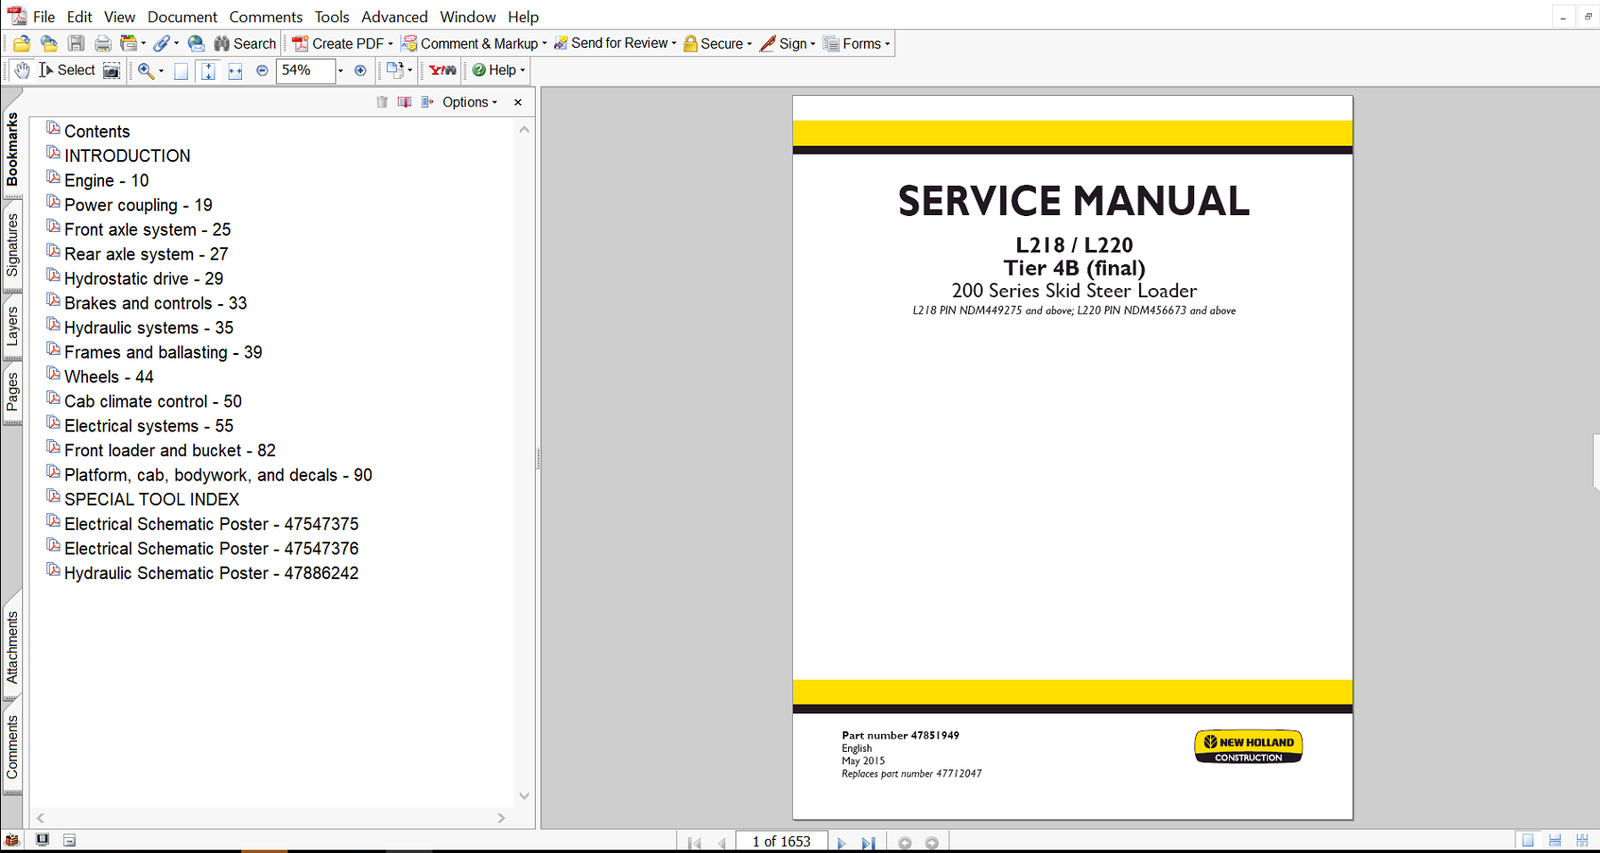Click the Yahoo search toolbar icon
Image resolution: width=1600 pixels, height=853 pixels.
tap(442, 70)
